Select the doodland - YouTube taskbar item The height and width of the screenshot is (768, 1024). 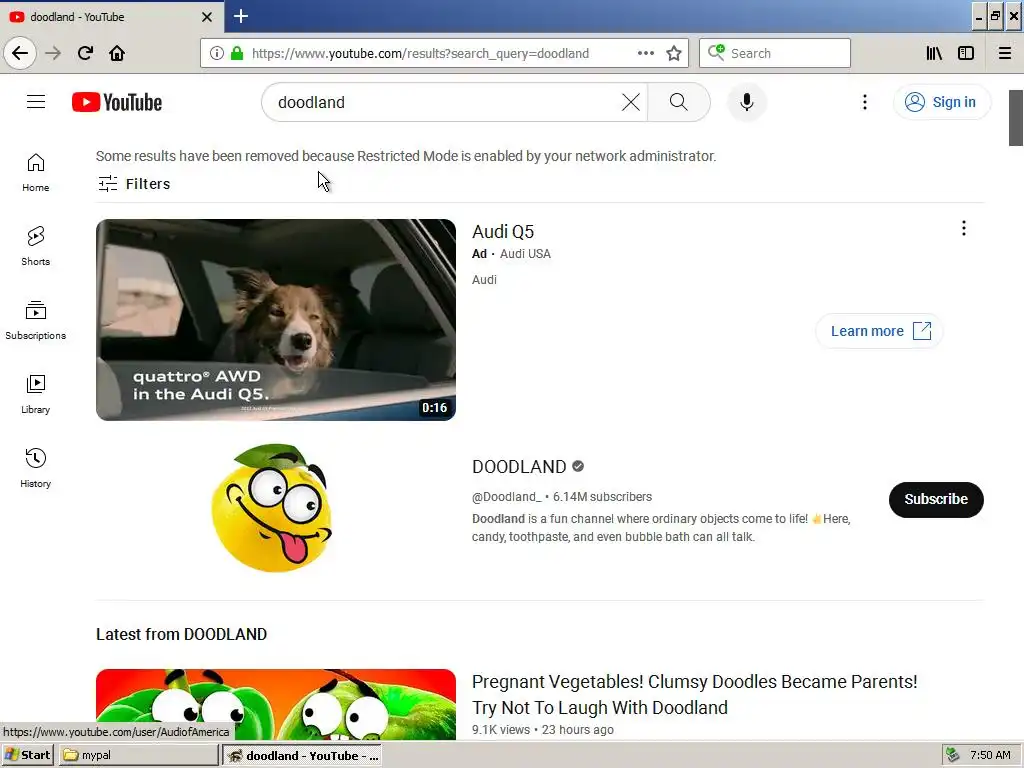click(302, 755)
